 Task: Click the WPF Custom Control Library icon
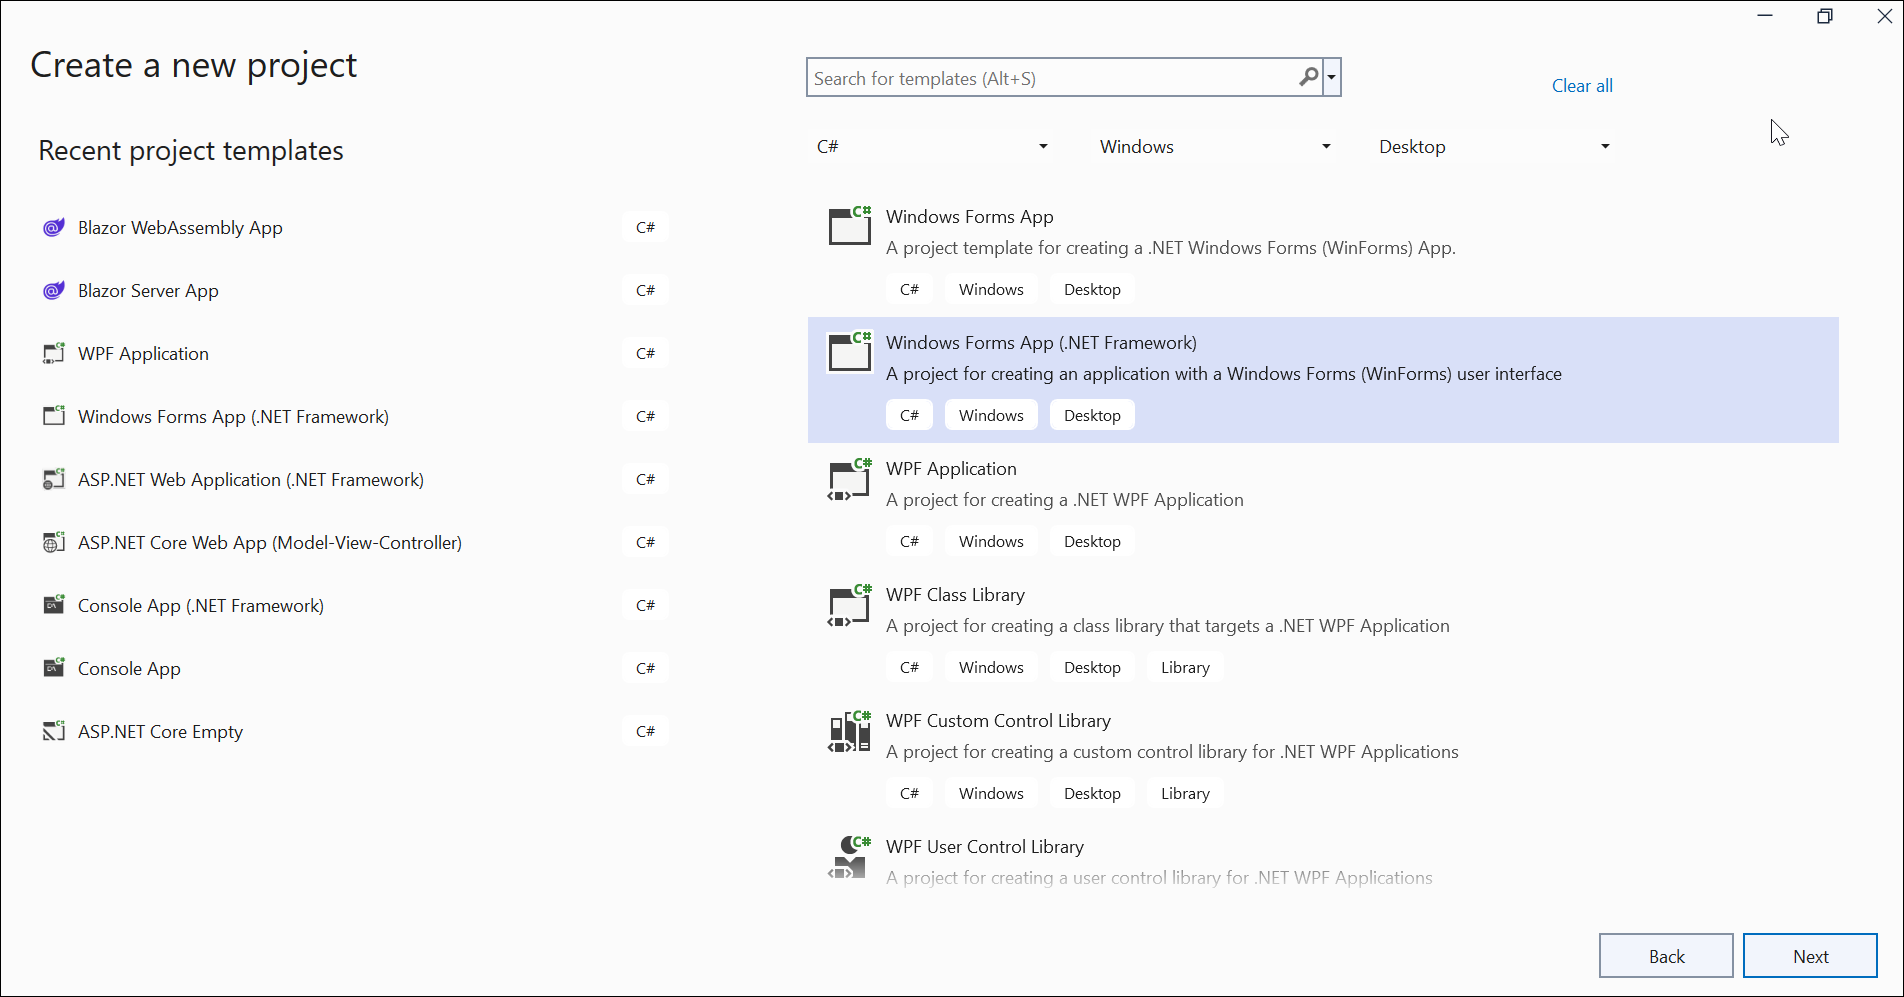(849, 732)
